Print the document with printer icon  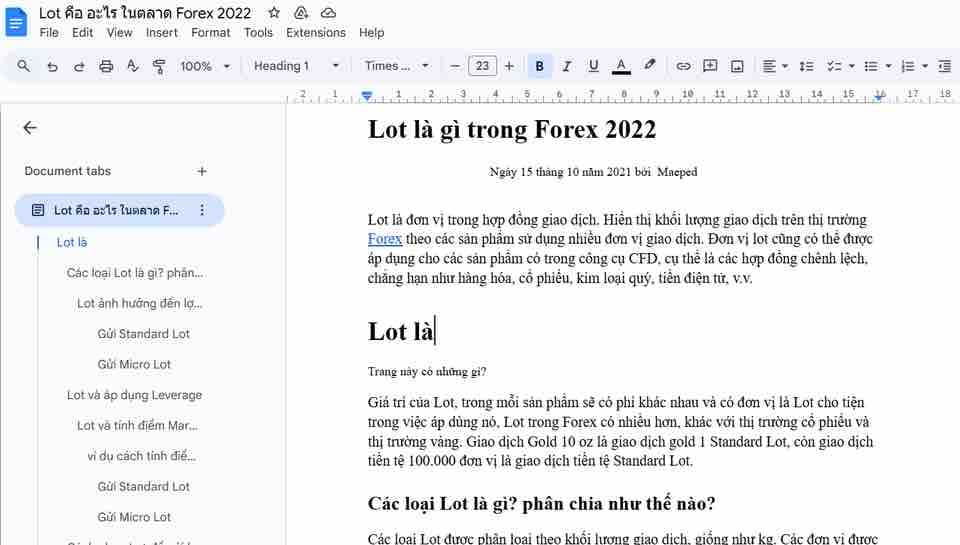pyautogui.click(x=106, y=66)
